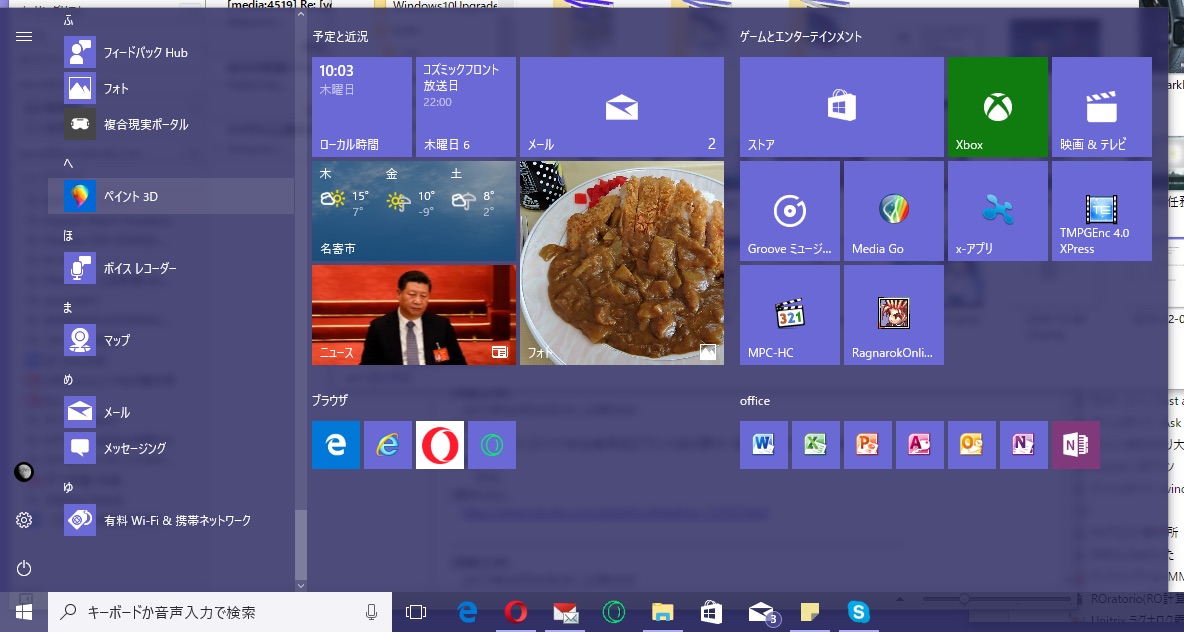
Task: Open user account picture in Start
Action: (24, 473)
